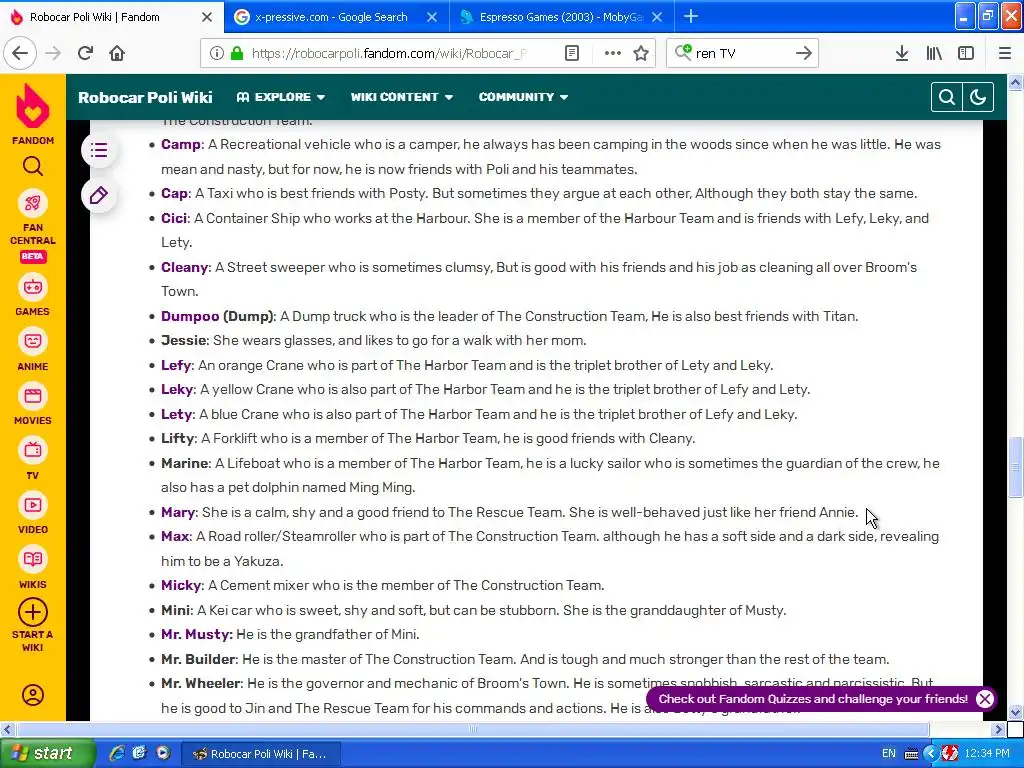Screen dimensions: 1024x768
Task: Submit search with arrow button
Action: pyautogui.click(x=804, y=53)
